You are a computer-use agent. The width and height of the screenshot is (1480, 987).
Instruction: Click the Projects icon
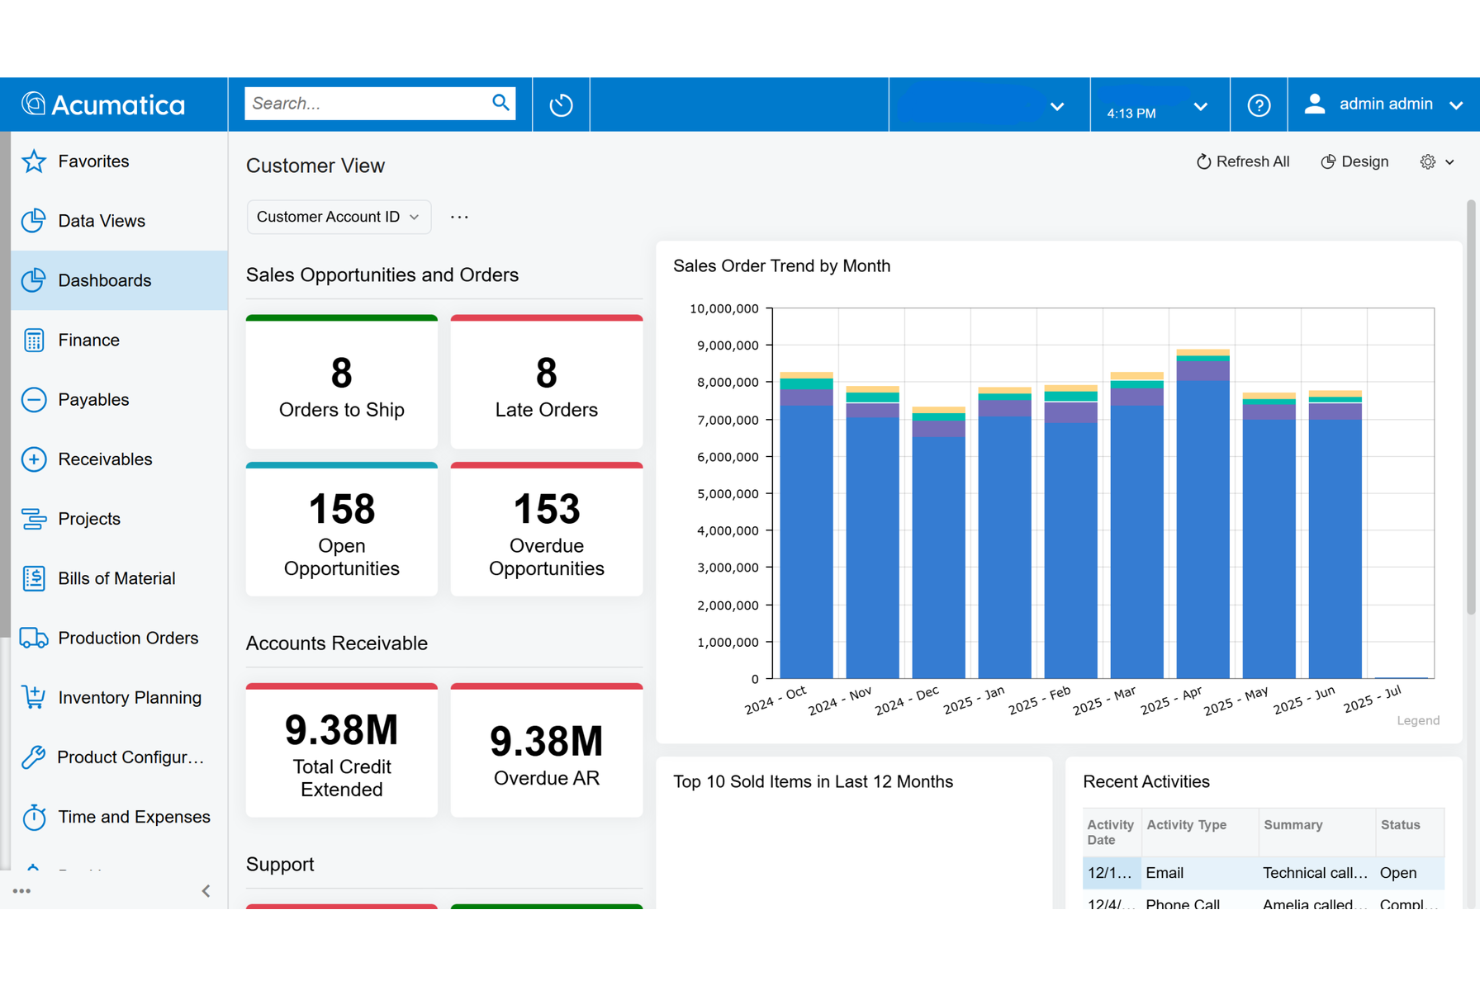click(34, 518)
